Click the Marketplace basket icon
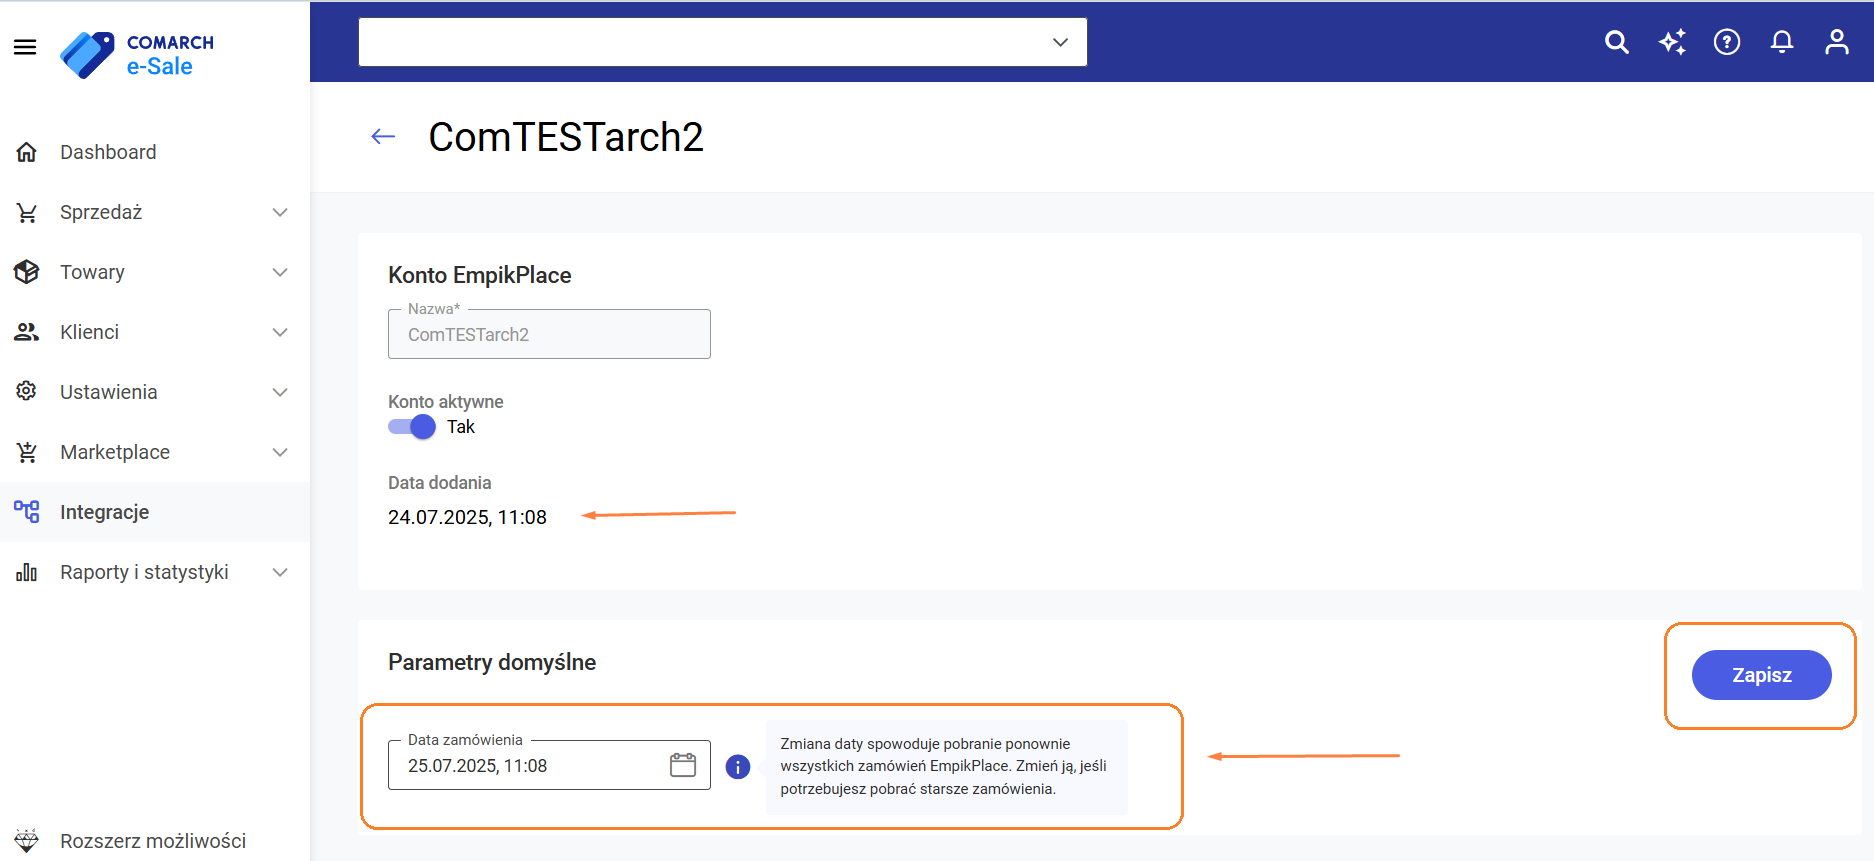 pos(27,452)
